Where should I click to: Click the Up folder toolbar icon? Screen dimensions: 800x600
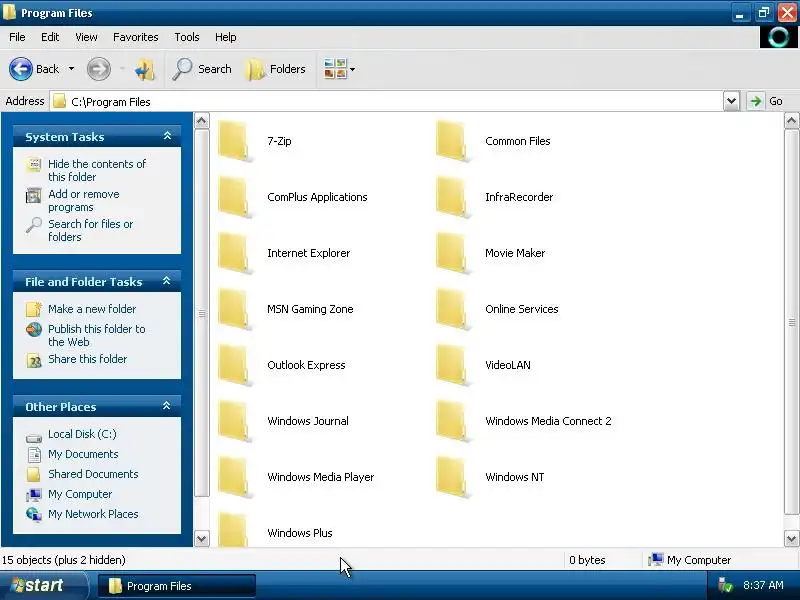tap(144, 69)
